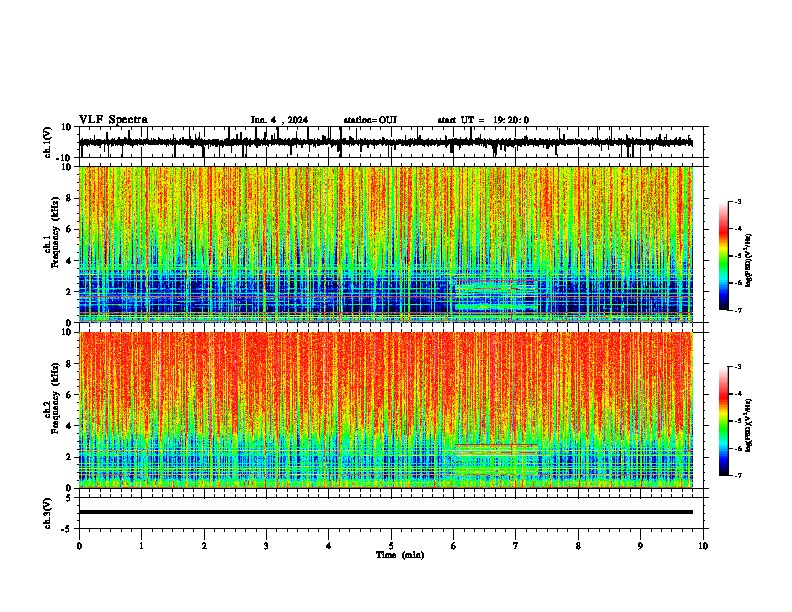792x612 pixels.
Task: Click the 'station=OUJ' label
Action: [370, 120]
